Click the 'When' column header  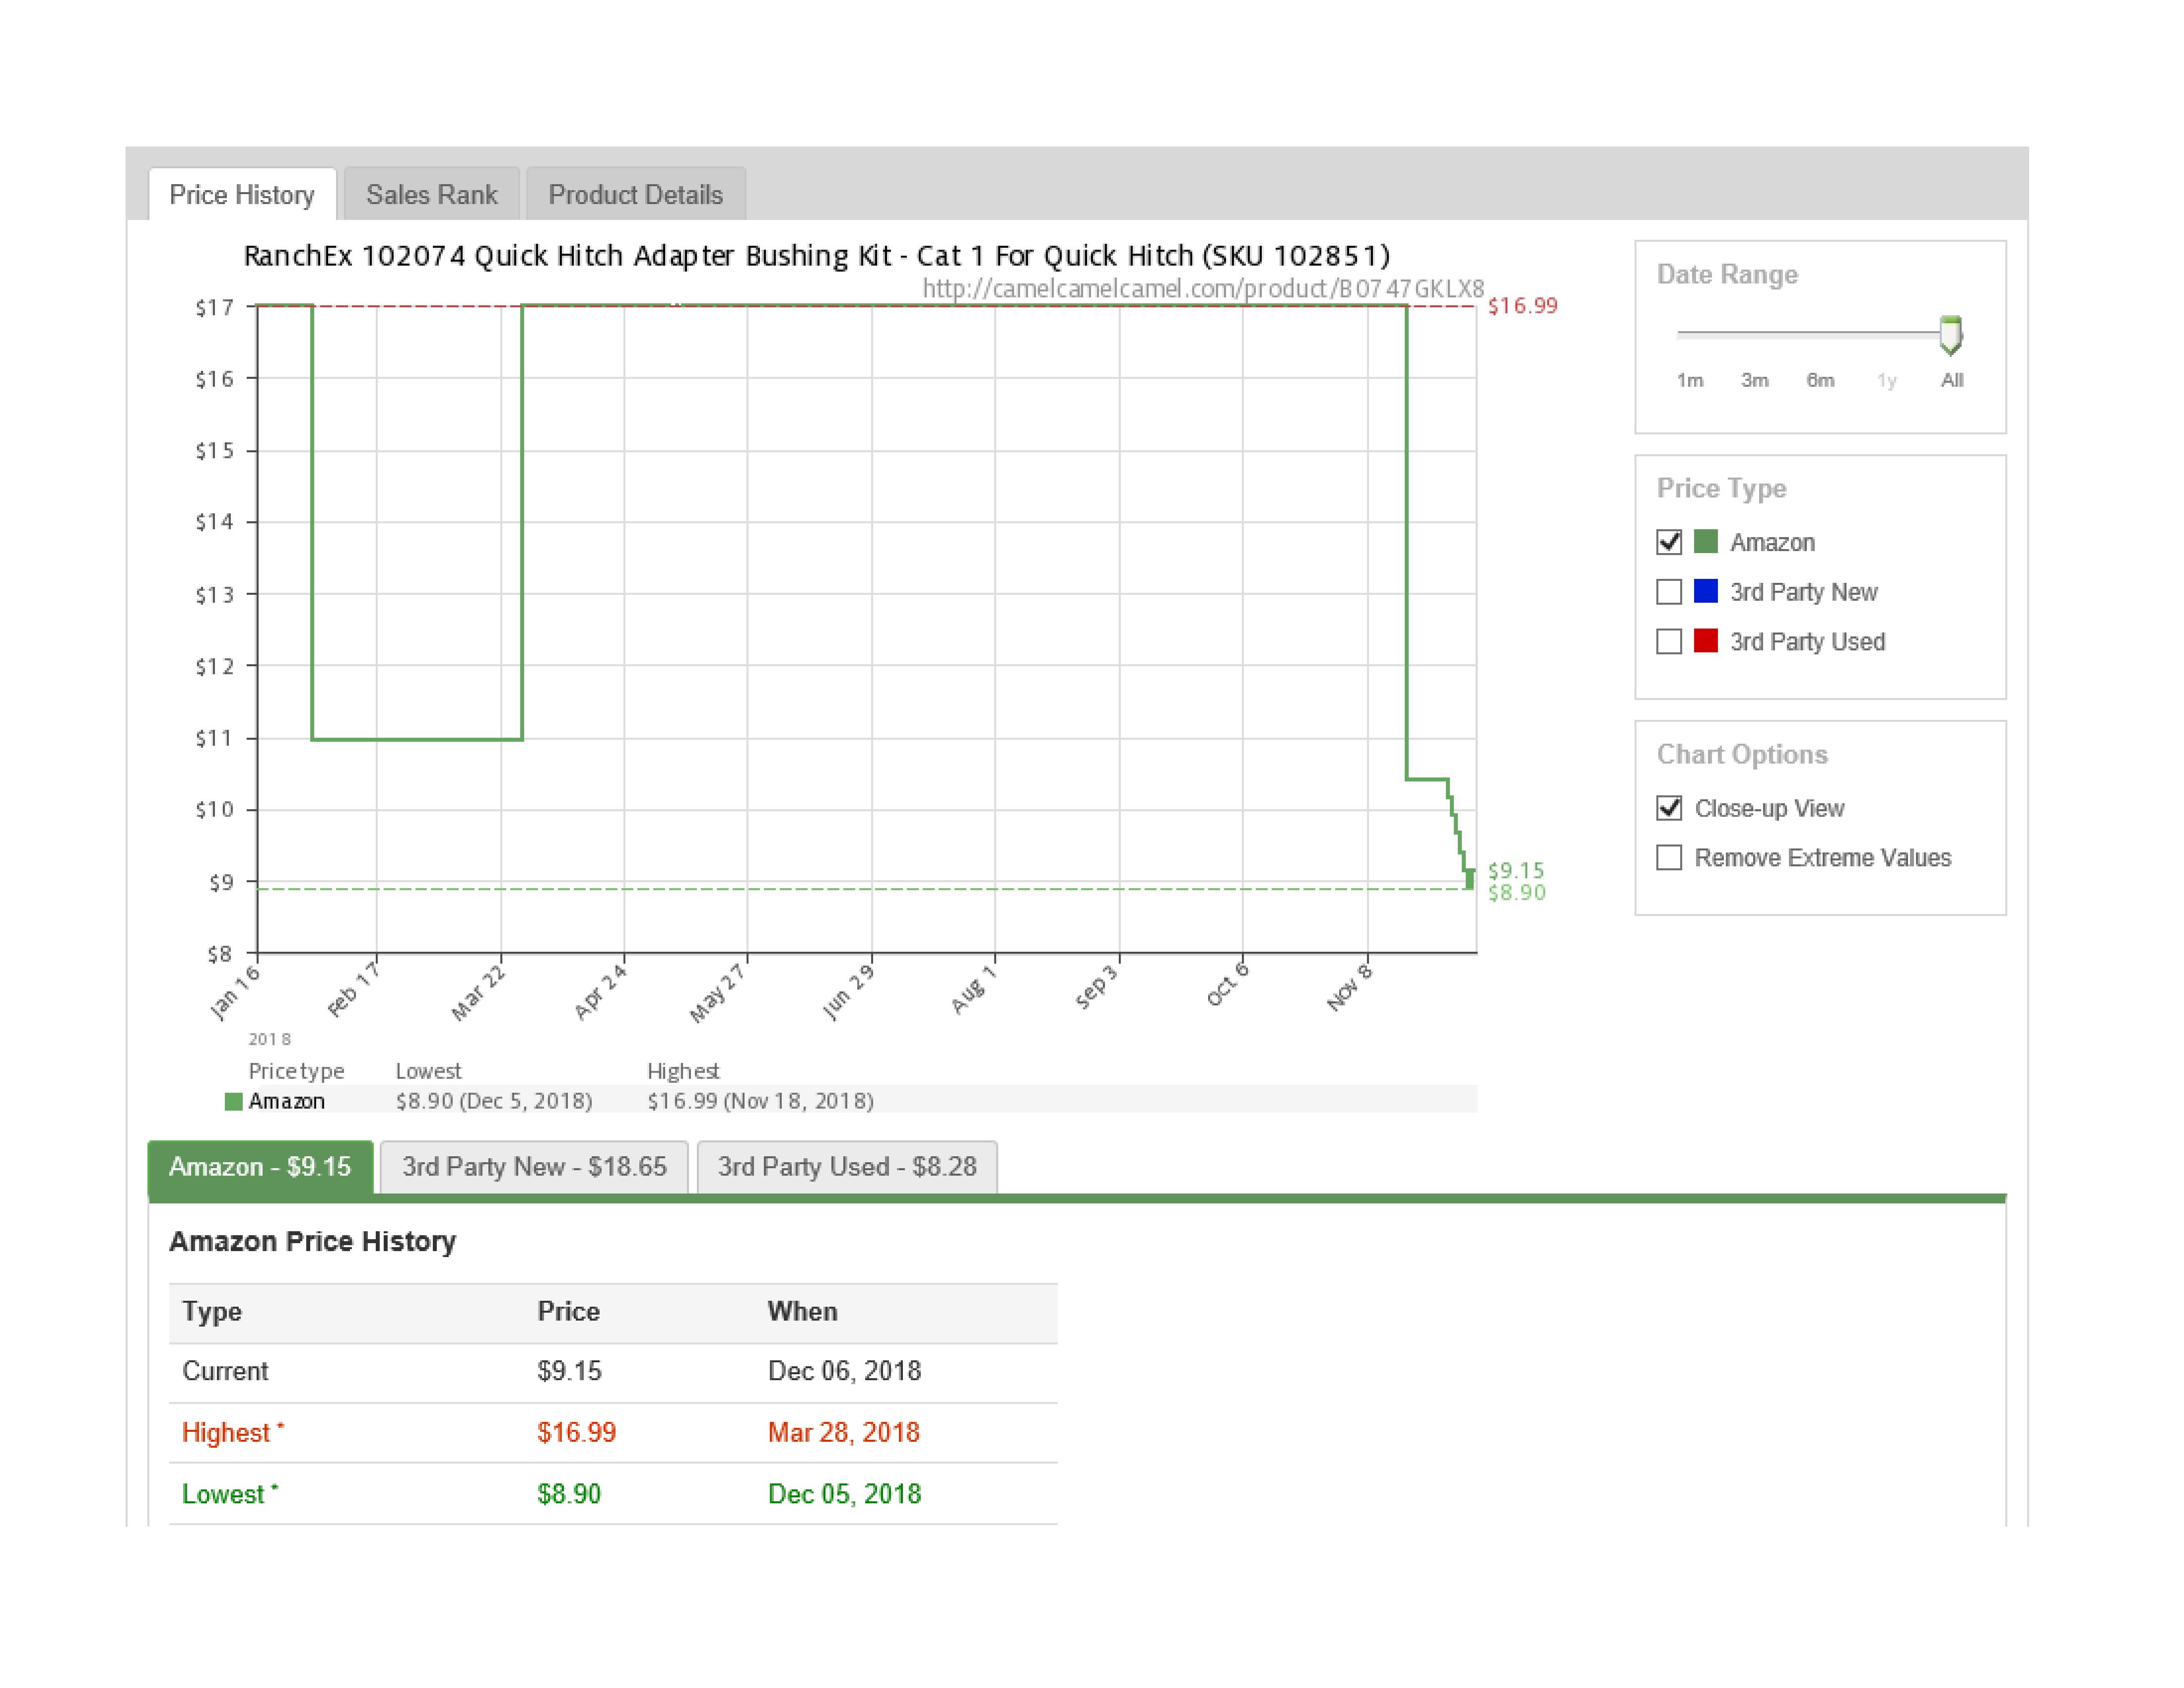click(x=803, y=1312)
